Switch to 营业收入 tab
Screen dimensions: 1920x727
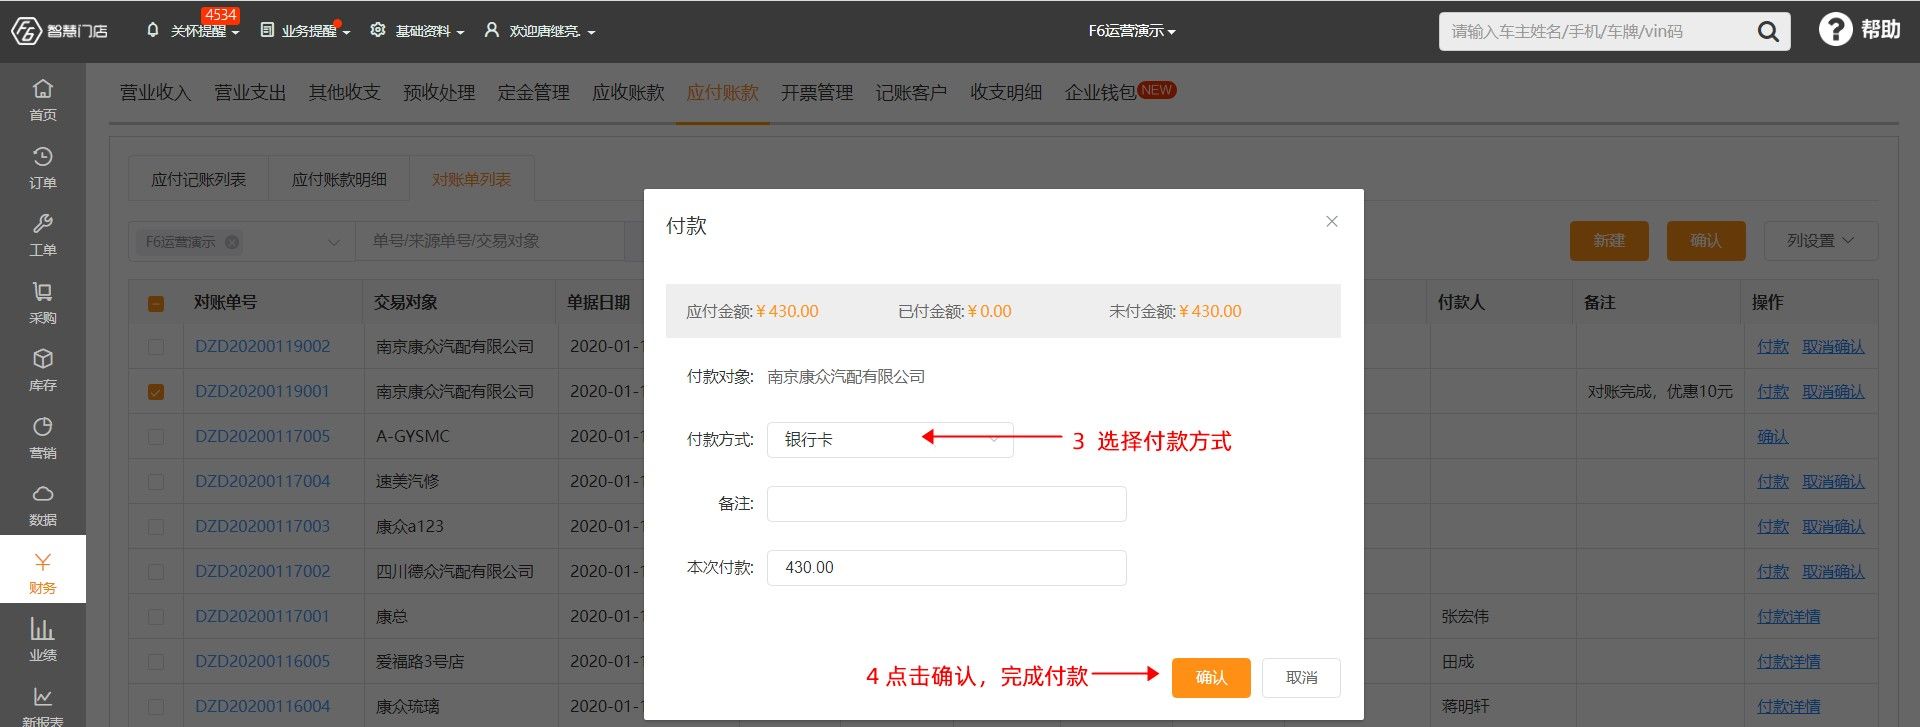point(155,93)
